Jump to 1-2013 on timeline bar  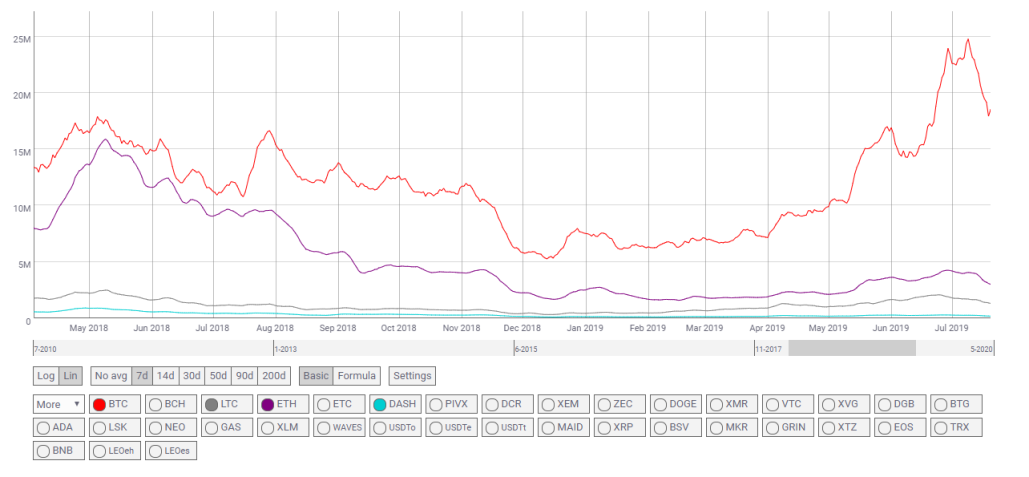[x=285, y=350]
